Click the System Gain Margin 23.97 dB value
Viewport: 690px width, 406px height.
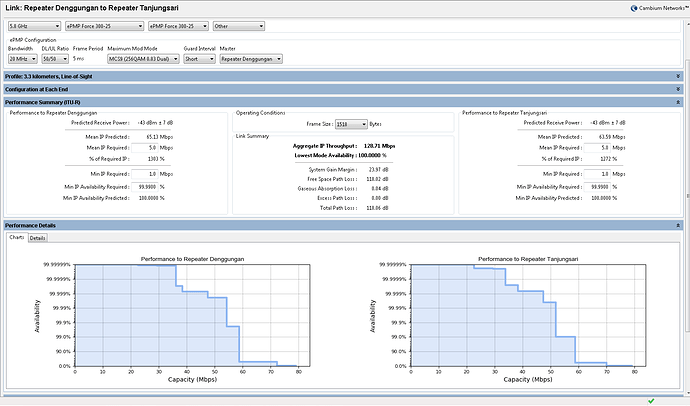pyautogui.click(x=379, y=169)
